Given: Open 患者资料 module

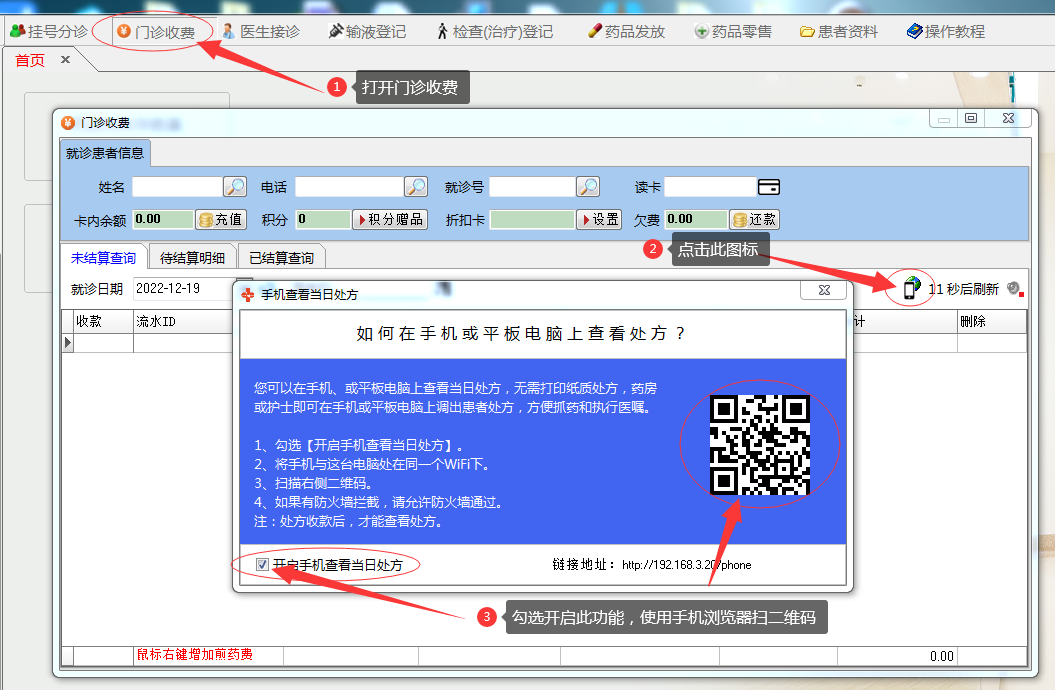Looking at the screenshot, I should point(839,32).
